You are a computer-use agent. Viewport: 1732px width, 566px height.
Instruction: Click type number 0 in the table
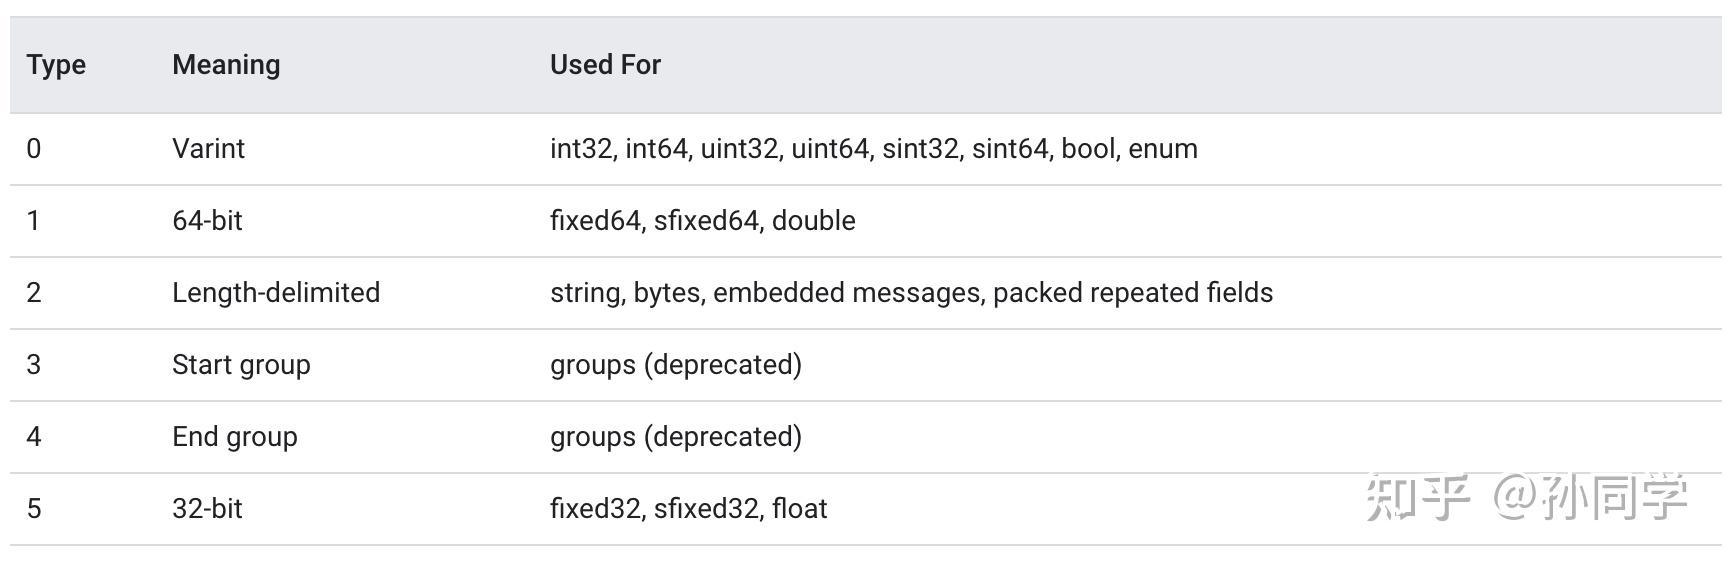34,149
